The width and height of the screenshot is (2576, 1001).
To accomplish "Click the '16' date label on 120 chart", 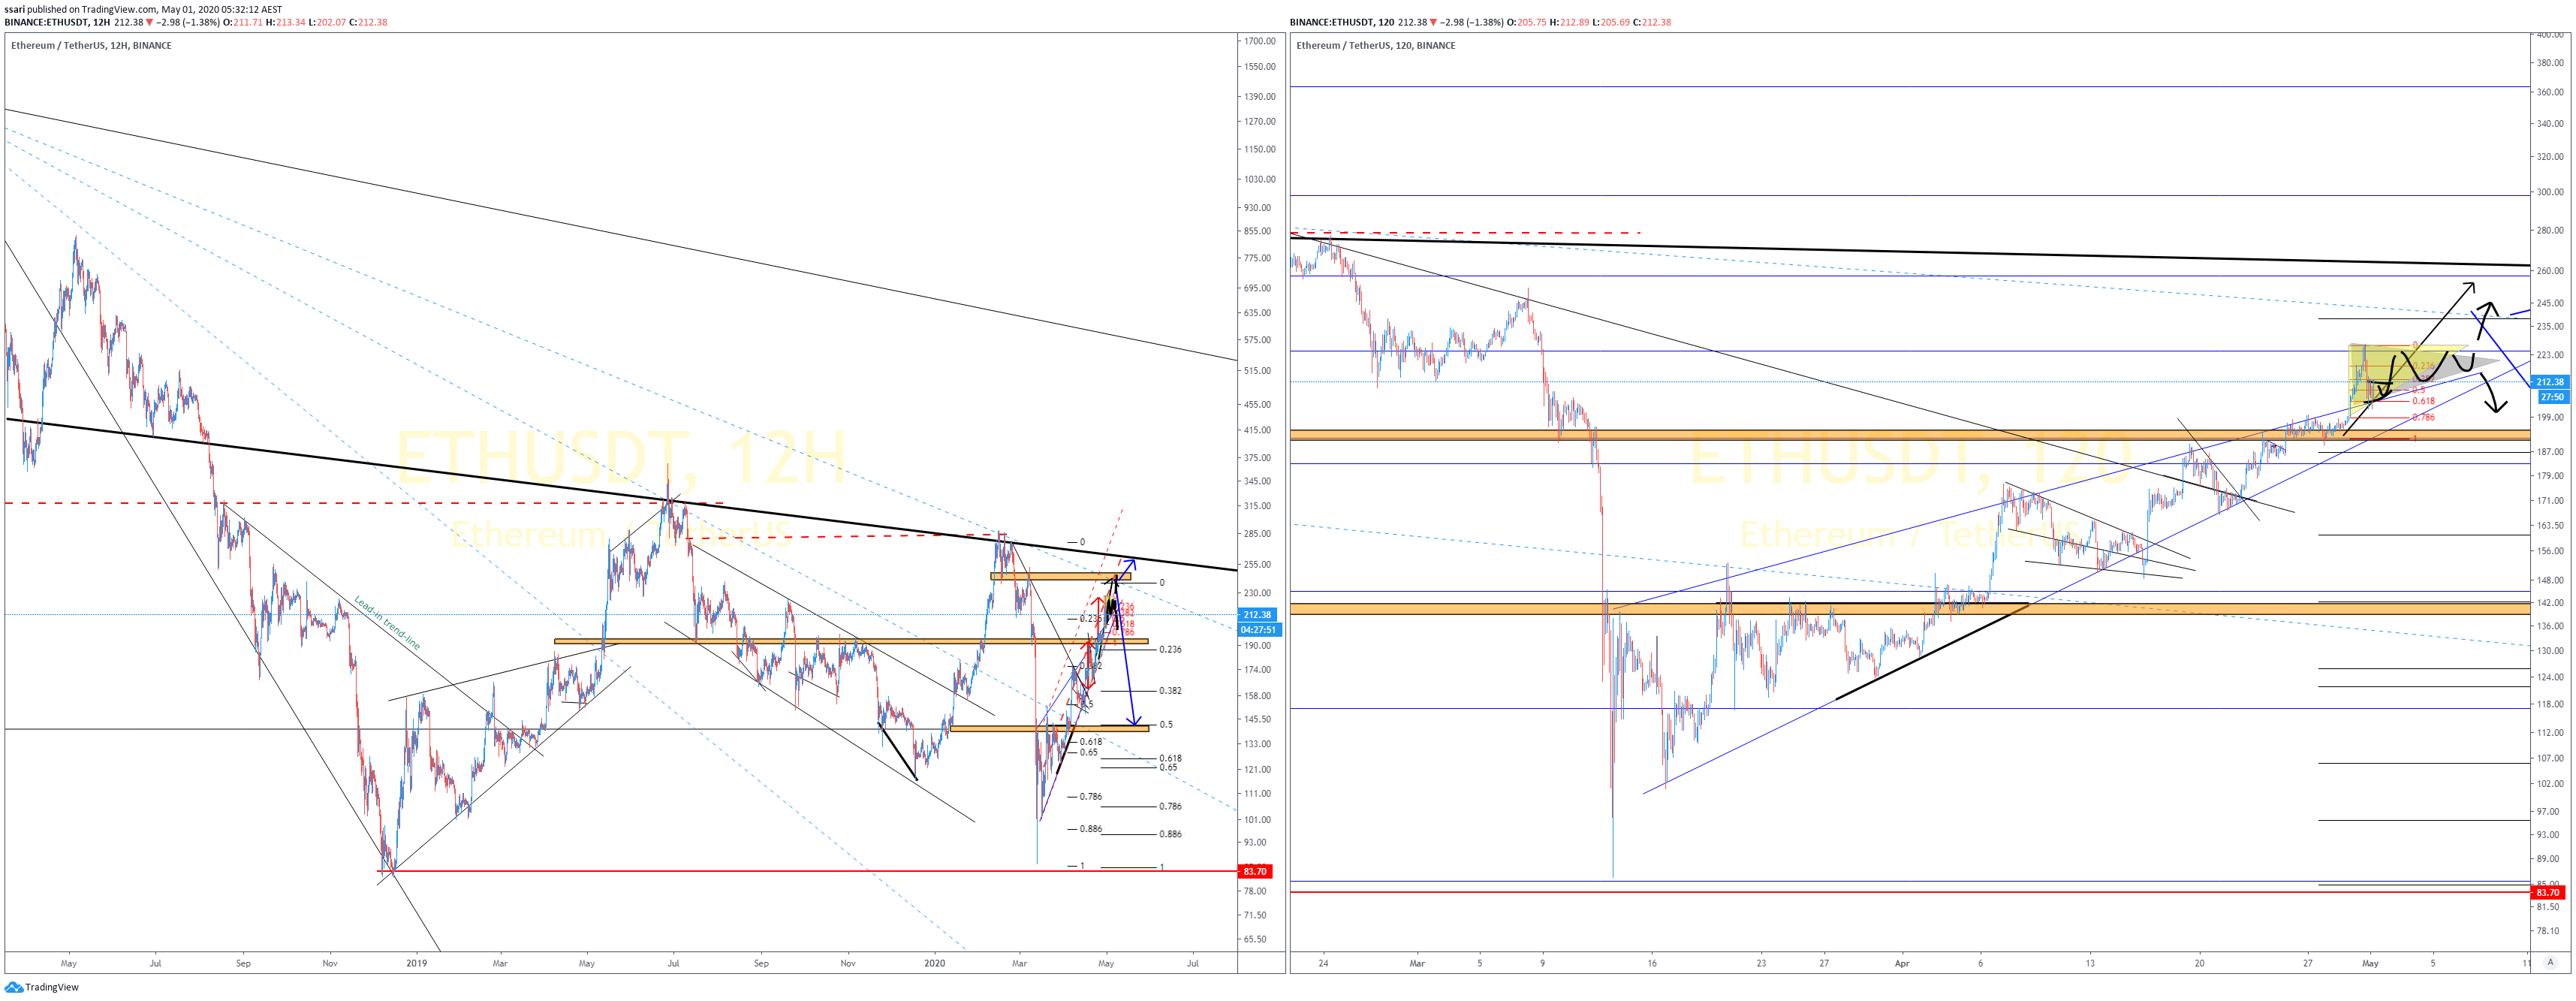I will [1652, 964].
